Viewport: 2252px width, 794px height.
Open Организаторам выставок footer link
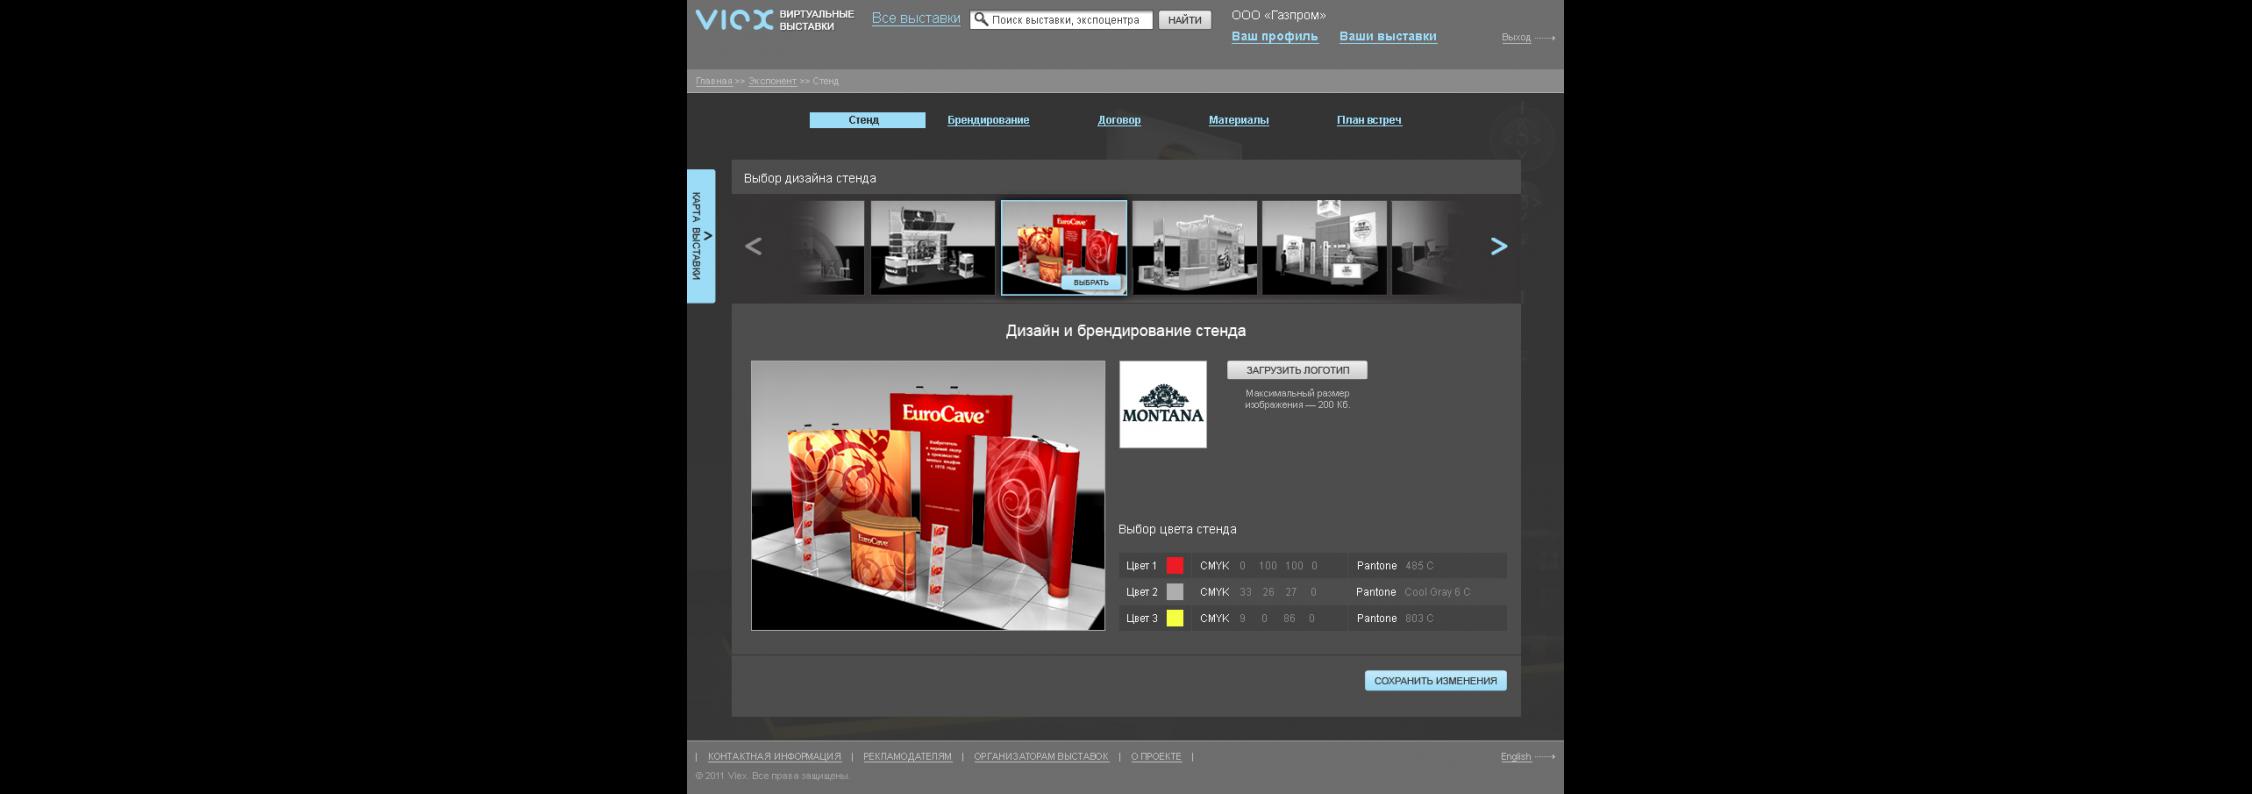(1041, 757)
